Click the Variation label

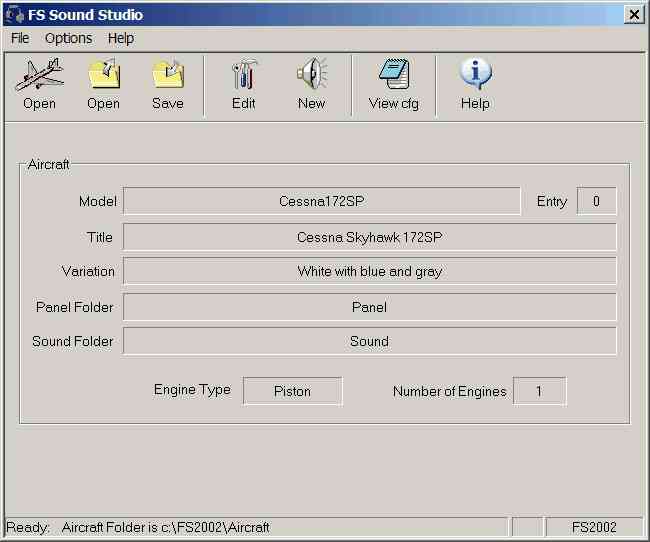[x=88, y=271]
